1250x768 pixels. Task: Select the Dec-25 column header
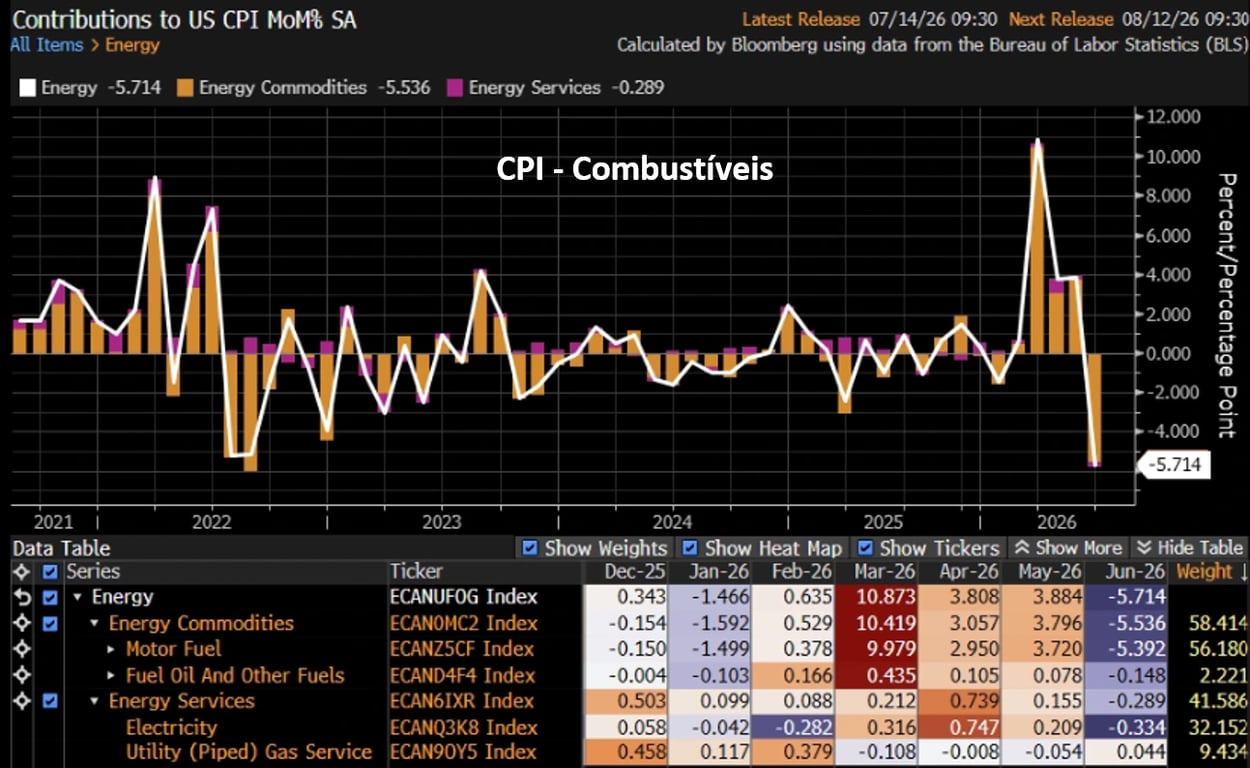coord(633,572)
